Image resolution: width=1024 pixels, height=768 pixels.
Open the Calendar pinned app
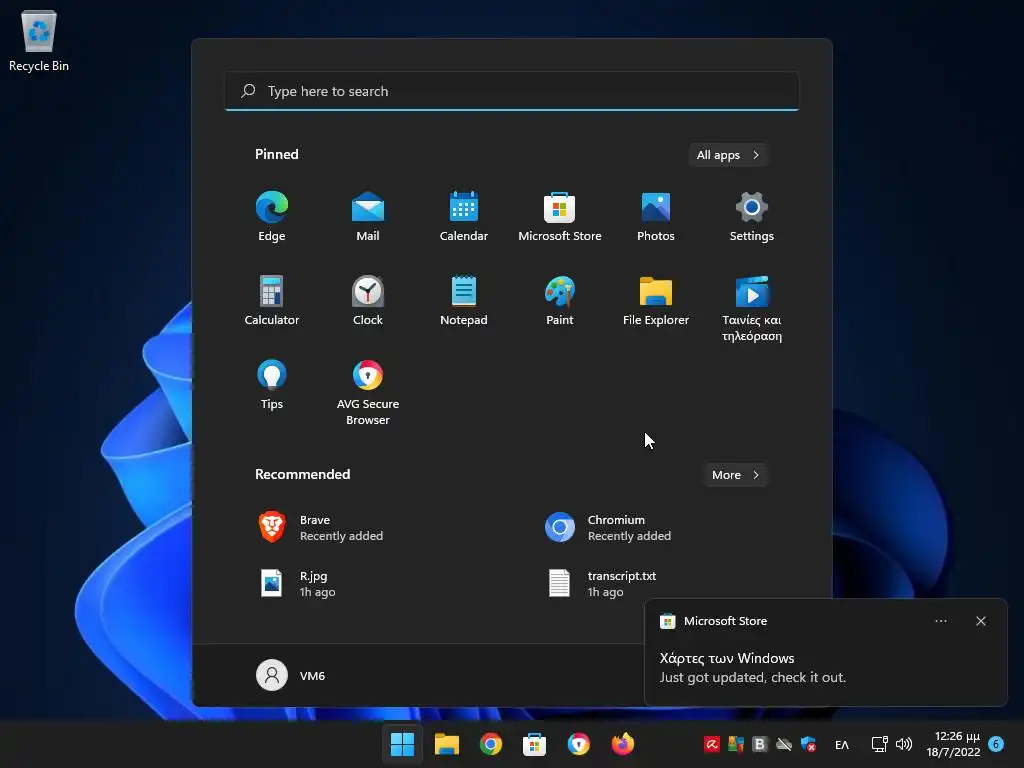click(x=464, y=216)
